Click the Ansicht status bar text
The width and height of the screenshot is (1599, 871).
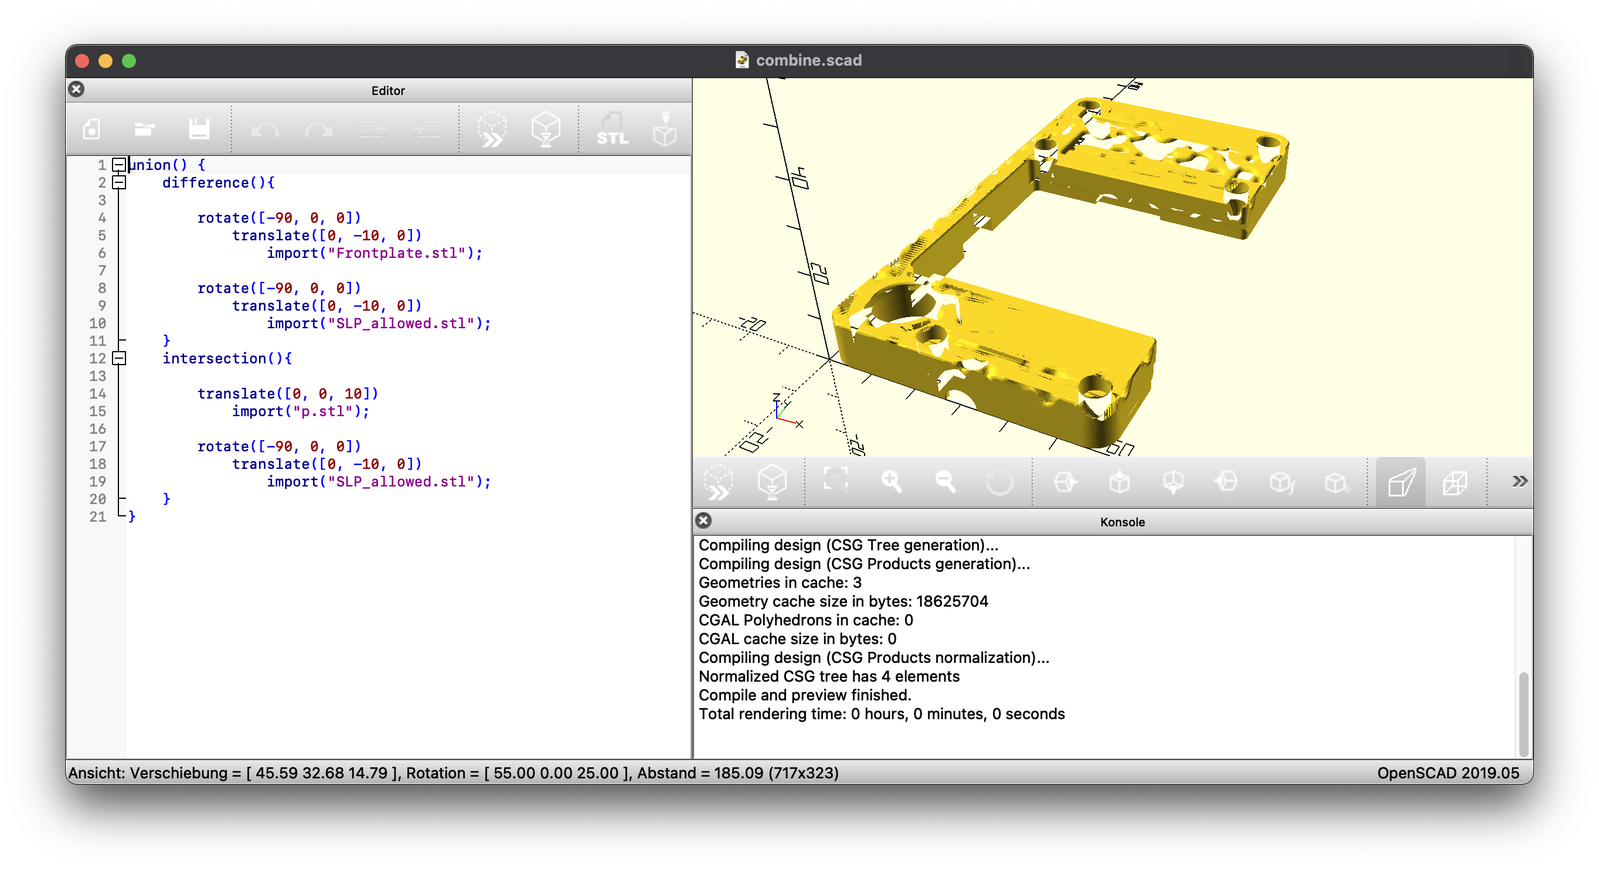click(x=453, y=773)
